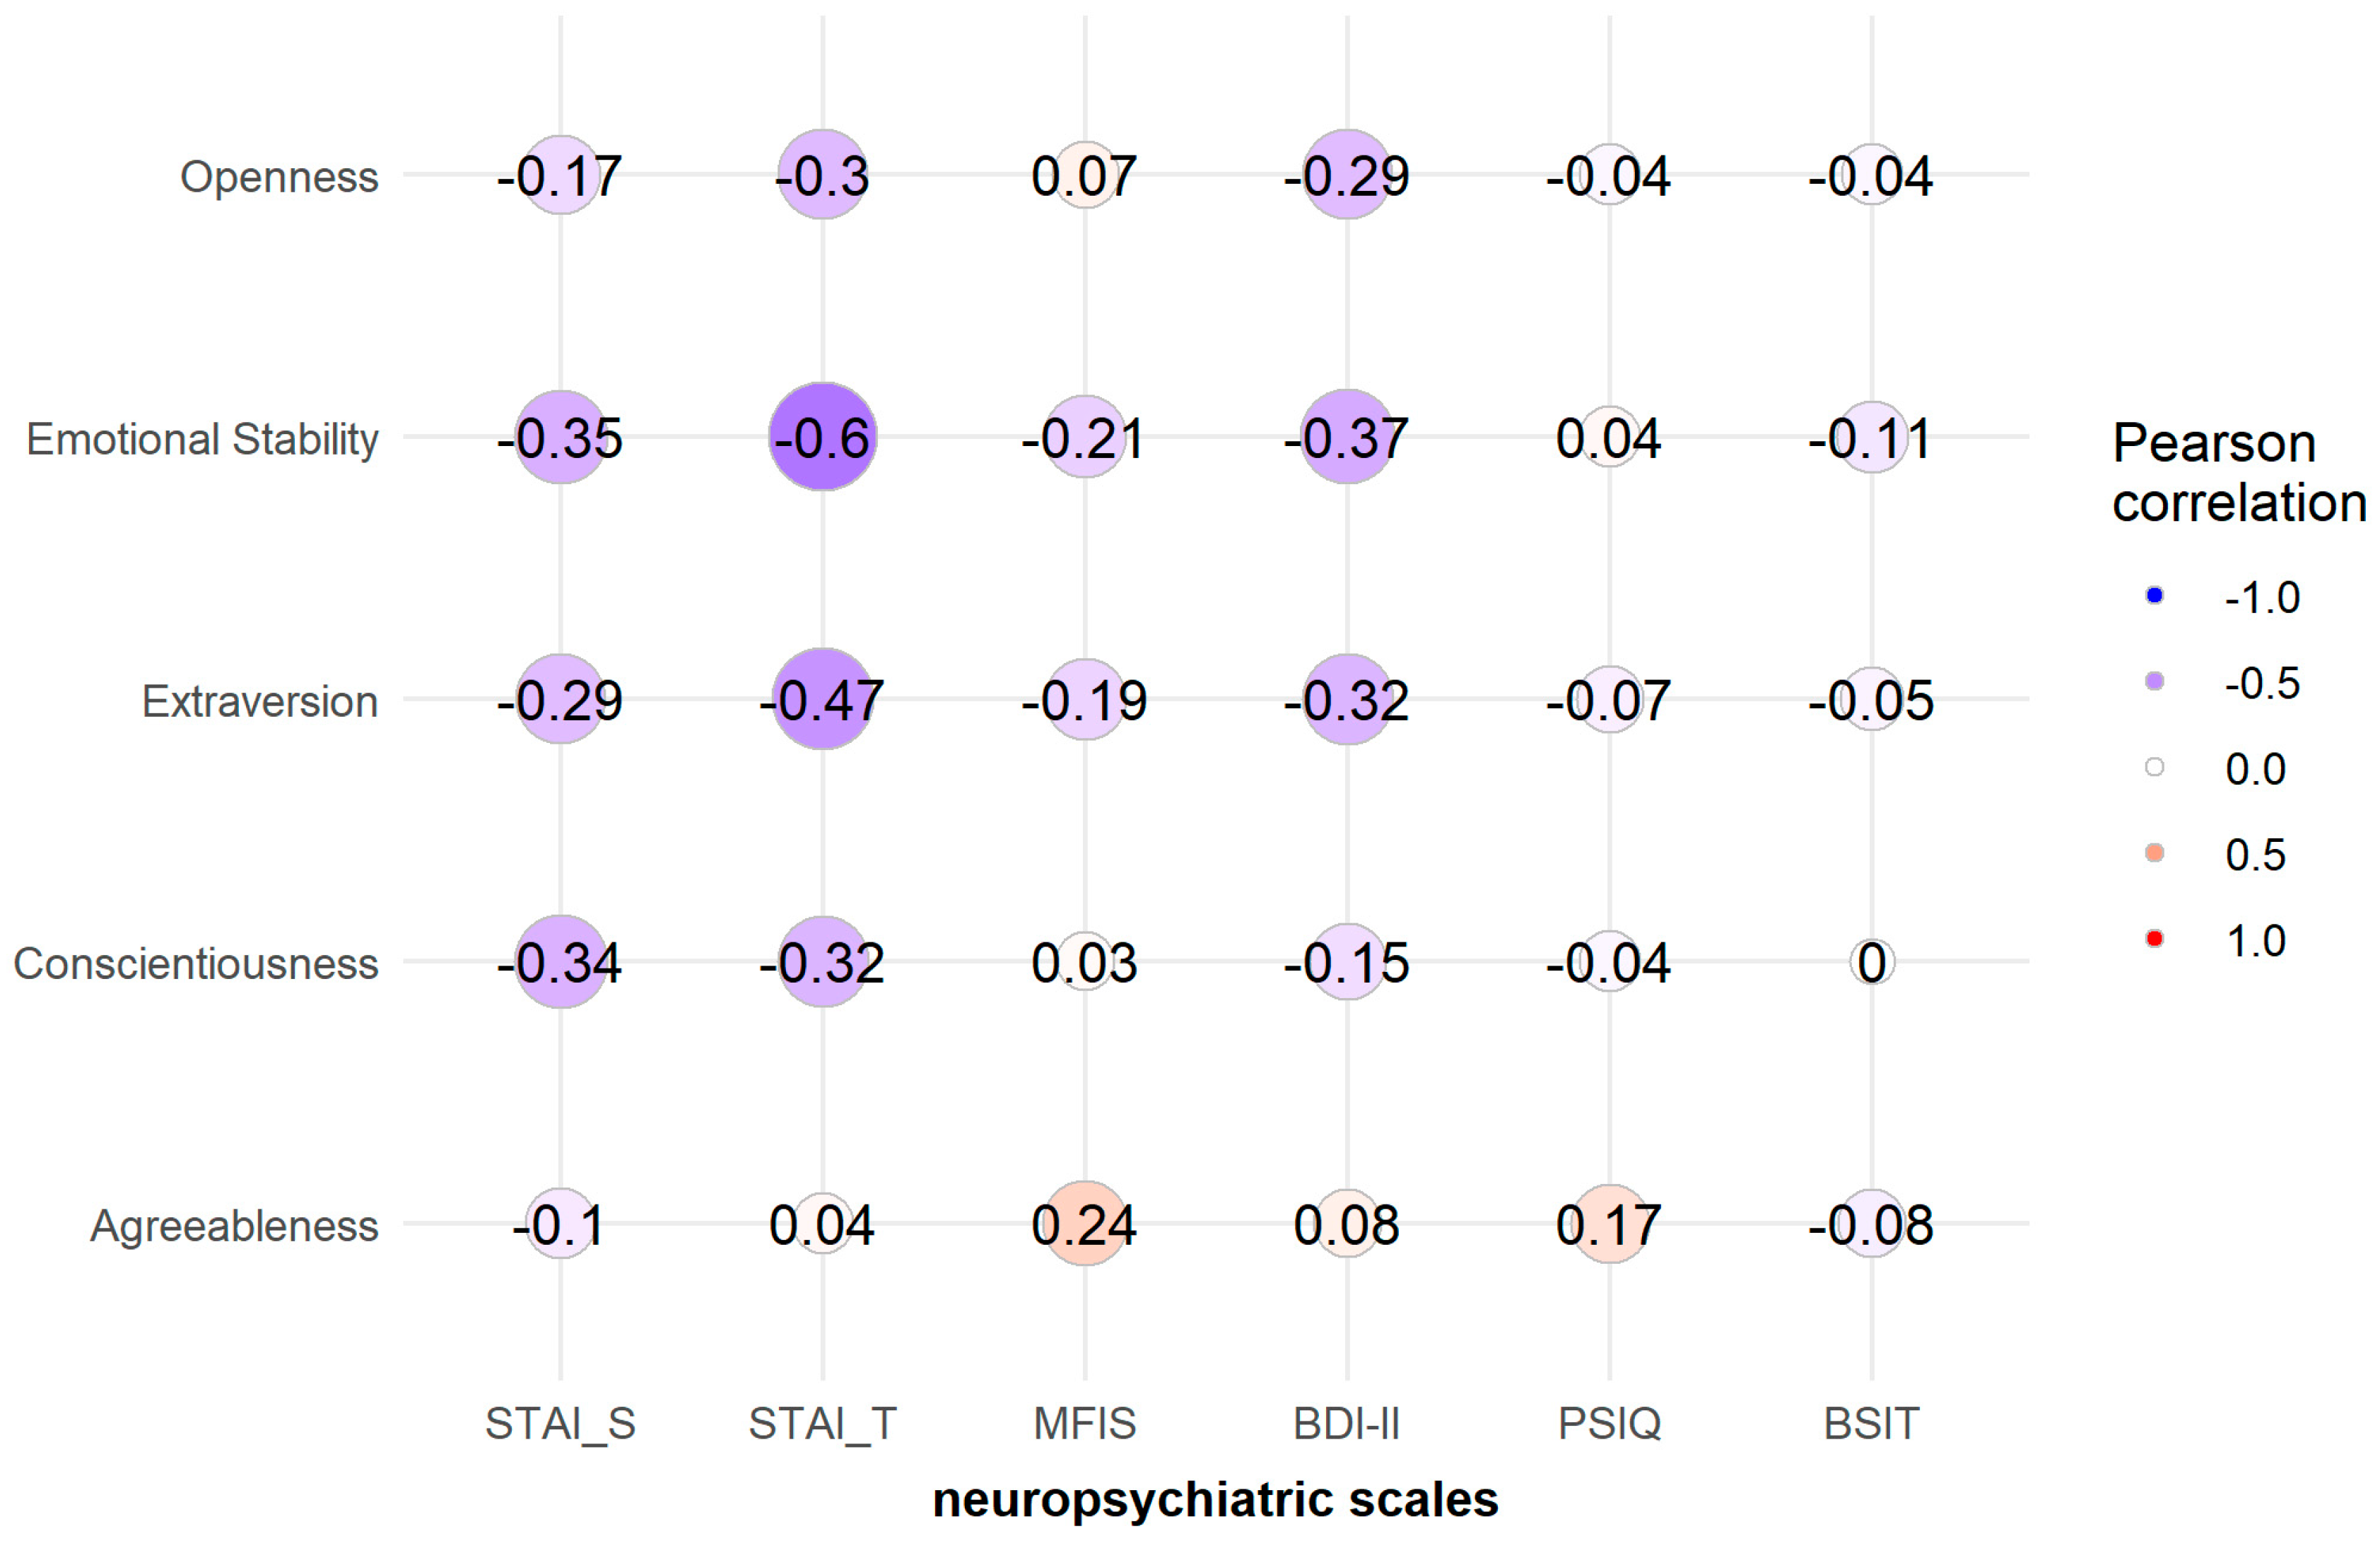Click the Openness row label
Viewport: 2380px width, 1541px height.
(279, 177)
